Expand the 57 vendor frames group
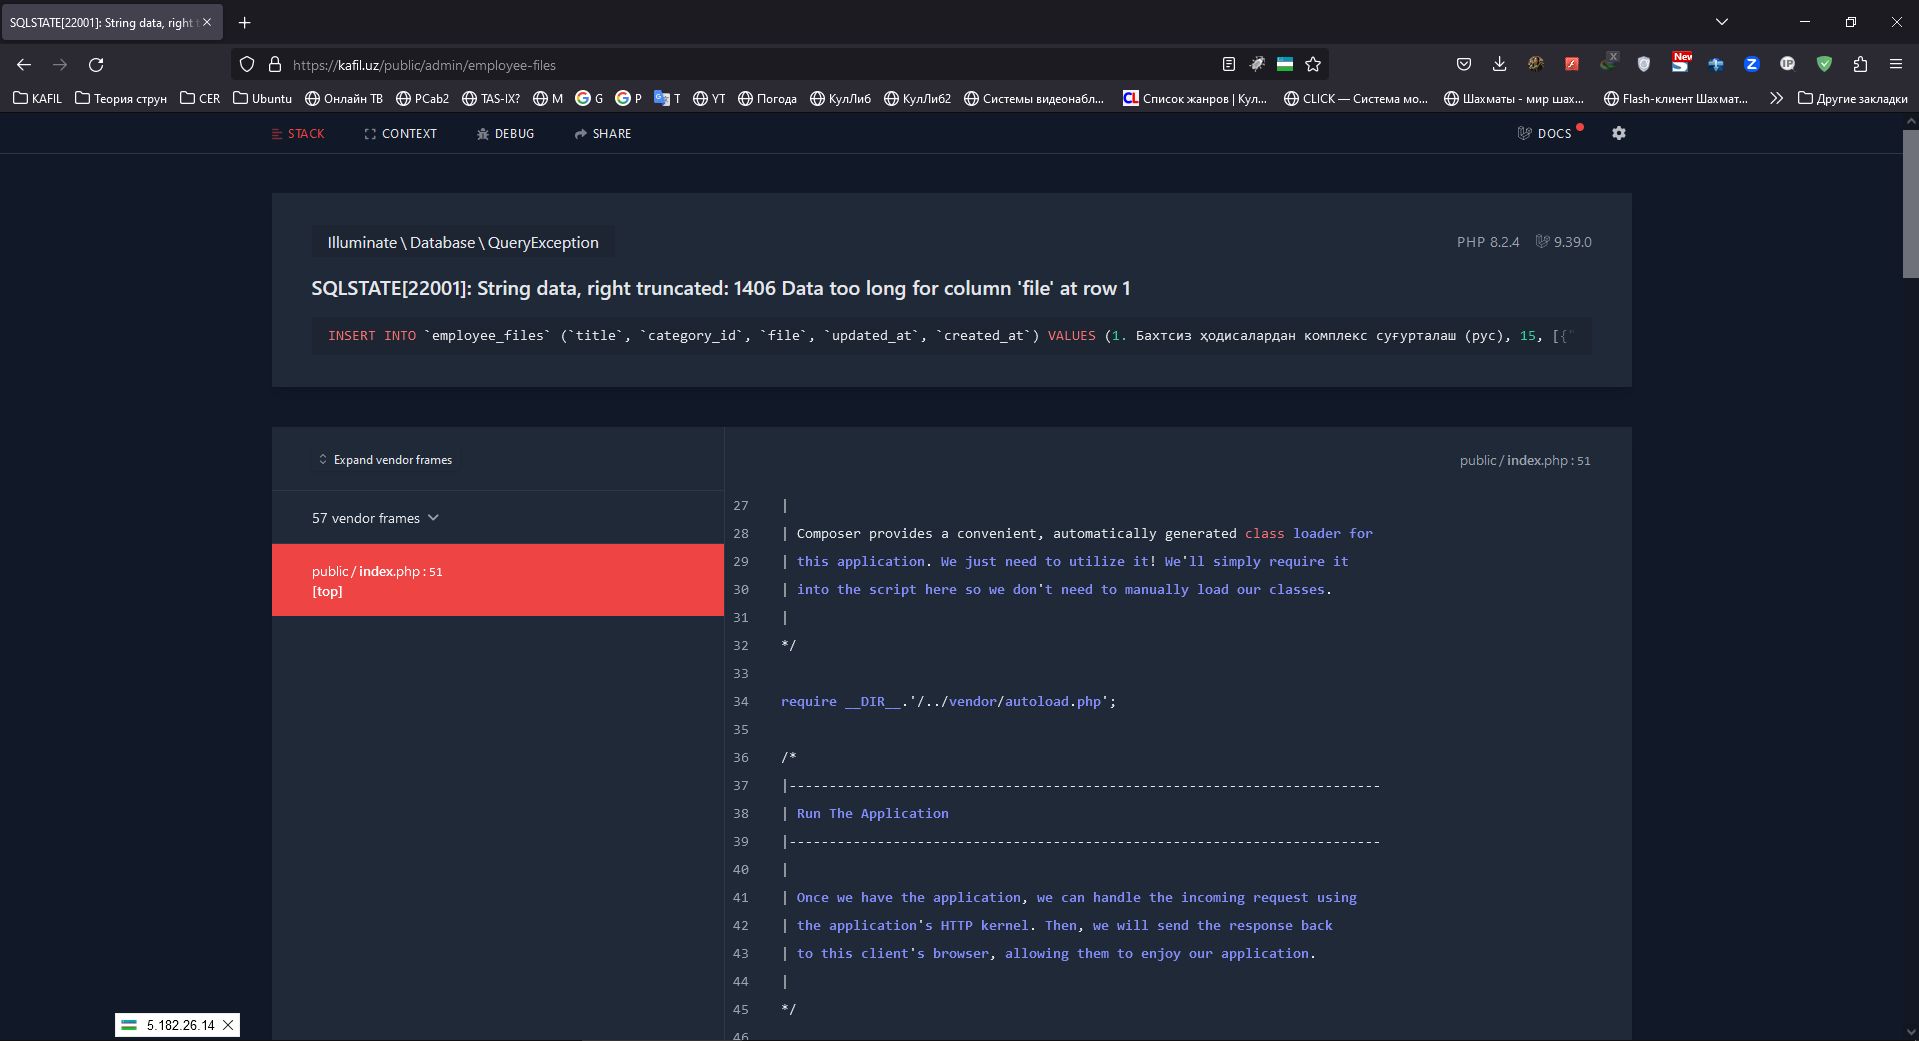The image size is (1919, 1041). [x=375, y=518]
